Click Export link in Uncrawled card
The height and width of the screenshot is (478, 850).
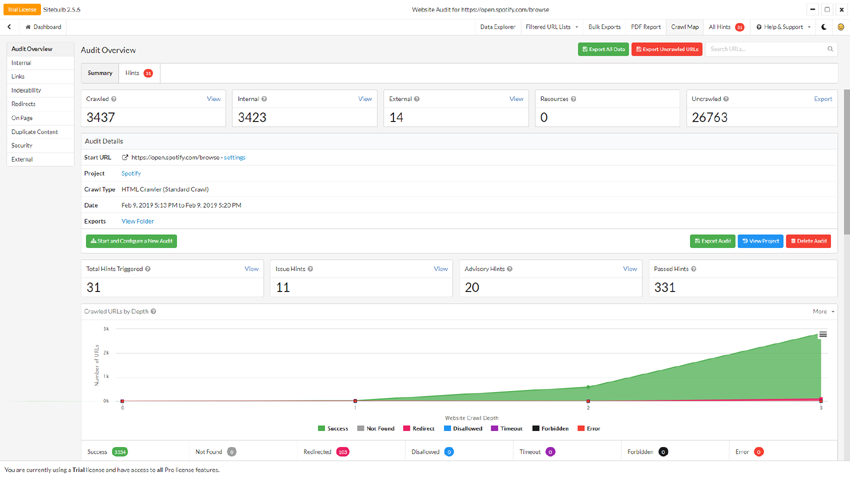[822, 99]
